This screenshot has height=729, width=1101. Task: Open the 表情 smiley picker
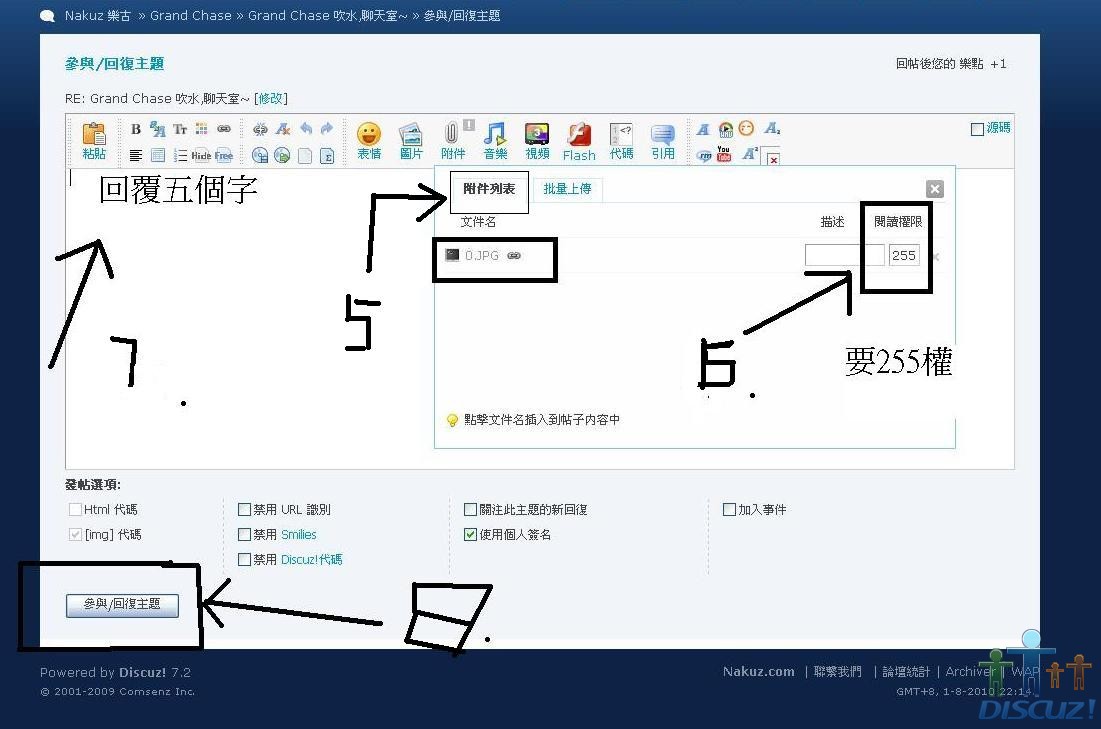point(369,140)
